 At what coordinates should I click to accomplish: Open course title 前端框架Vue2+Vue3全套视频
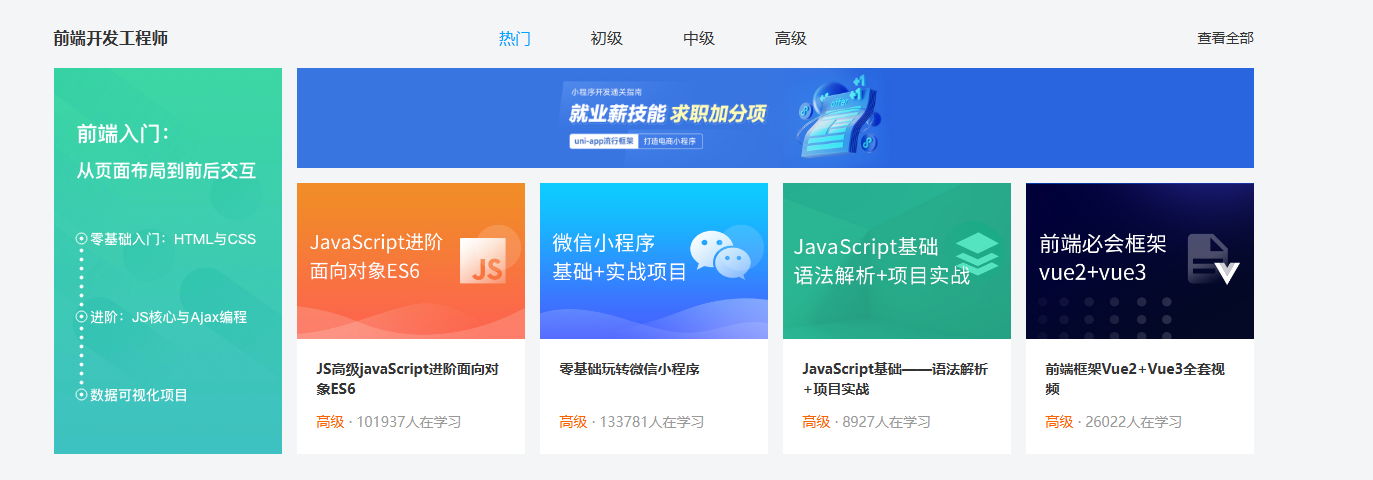coord(1135,379)
